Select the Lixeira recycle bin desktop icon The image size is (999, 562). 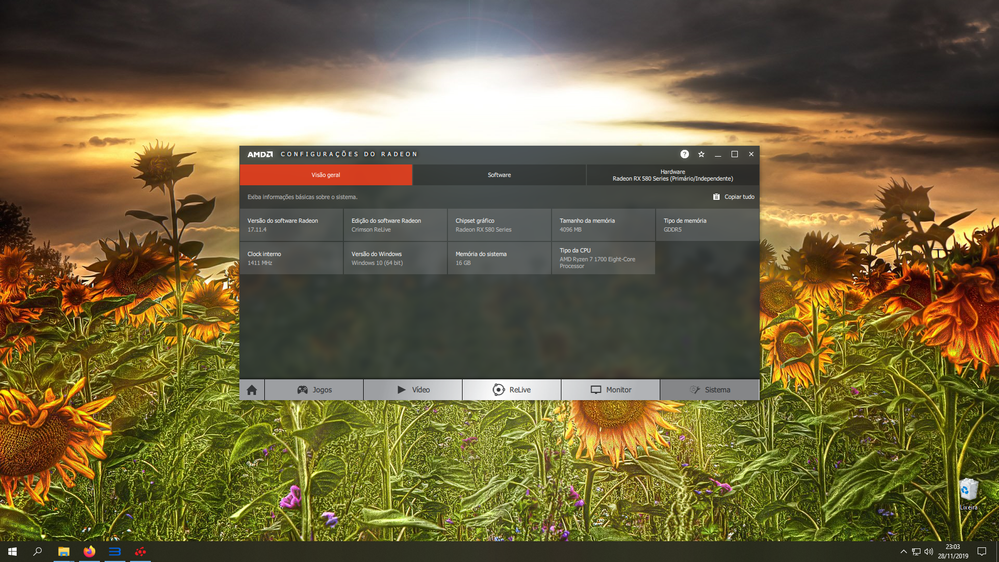tap(968, 494)
